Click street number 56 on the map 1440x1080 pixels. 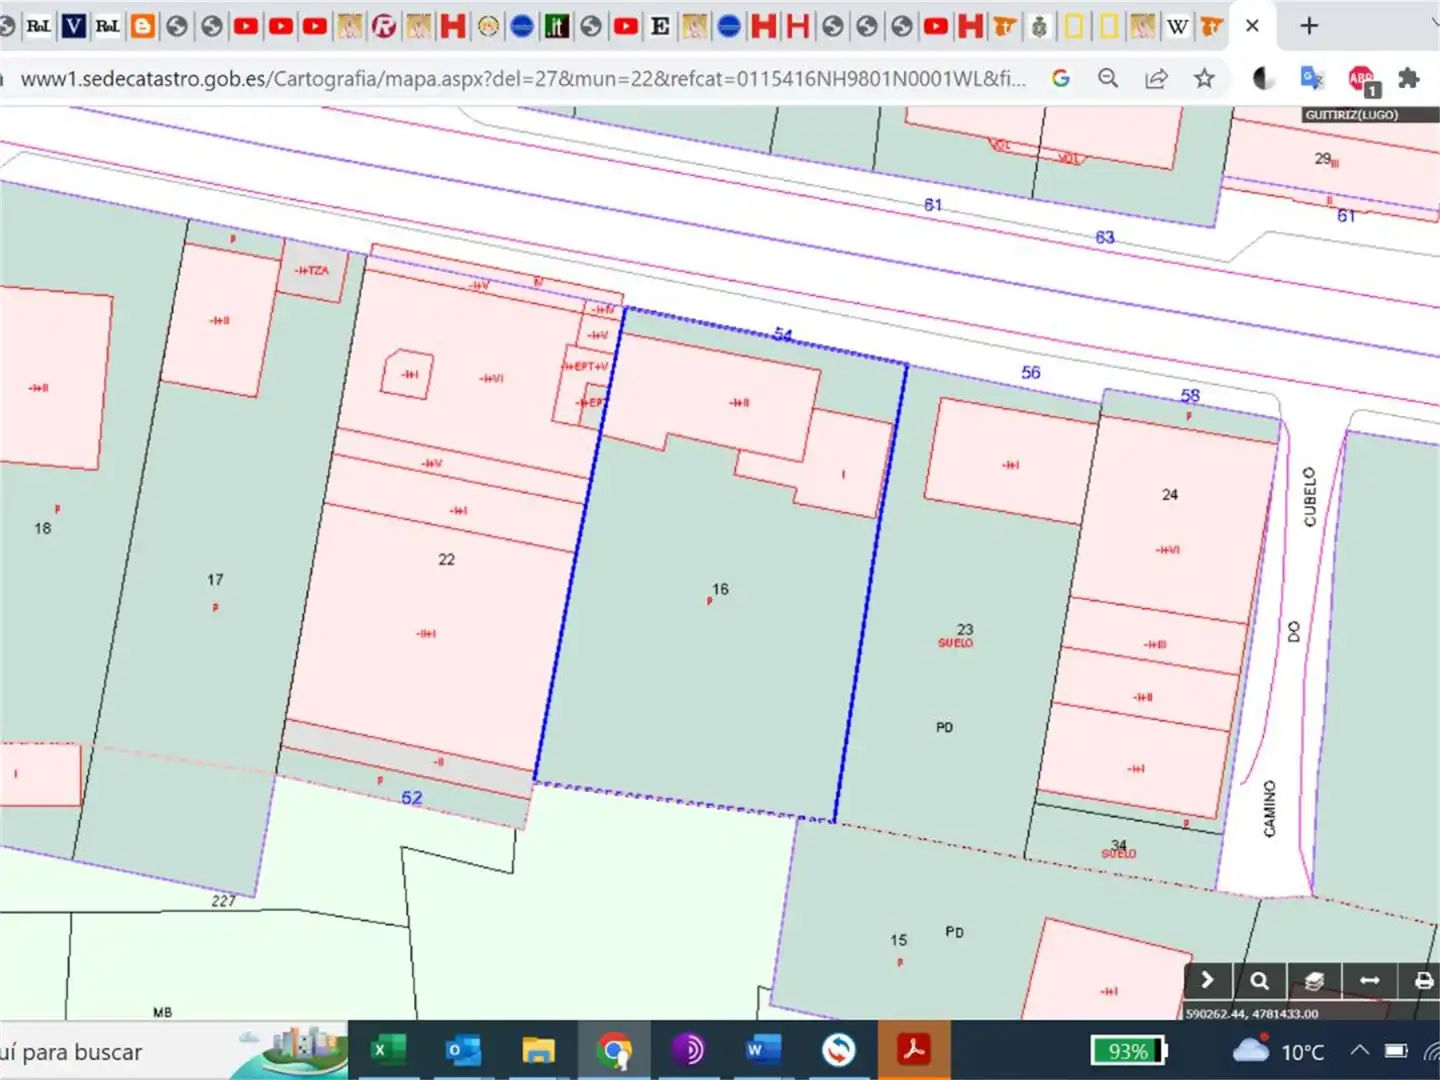1031,372
